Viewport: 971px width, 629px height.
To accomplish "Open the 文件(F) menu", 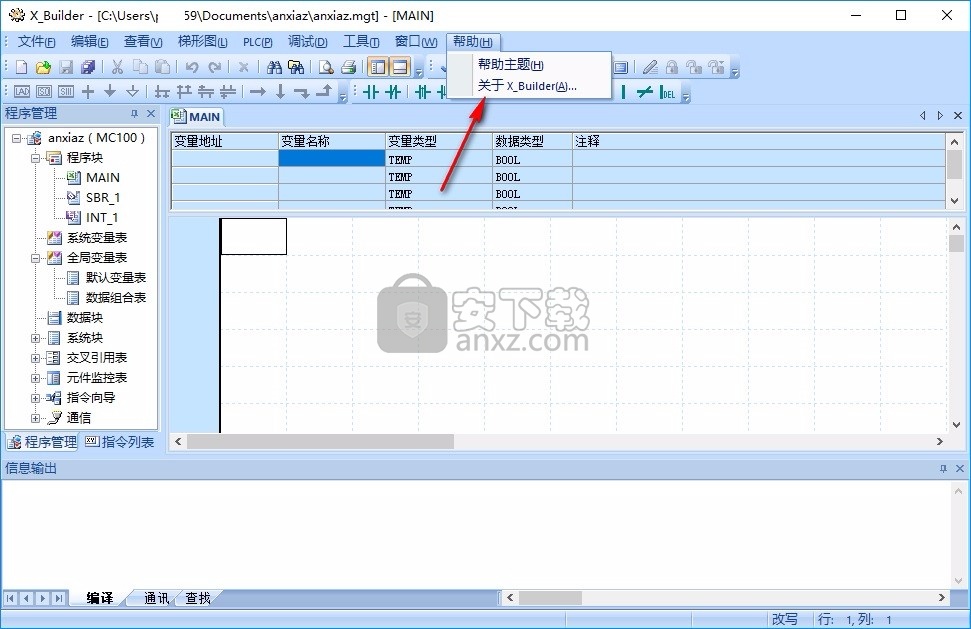I will point(37,41).
